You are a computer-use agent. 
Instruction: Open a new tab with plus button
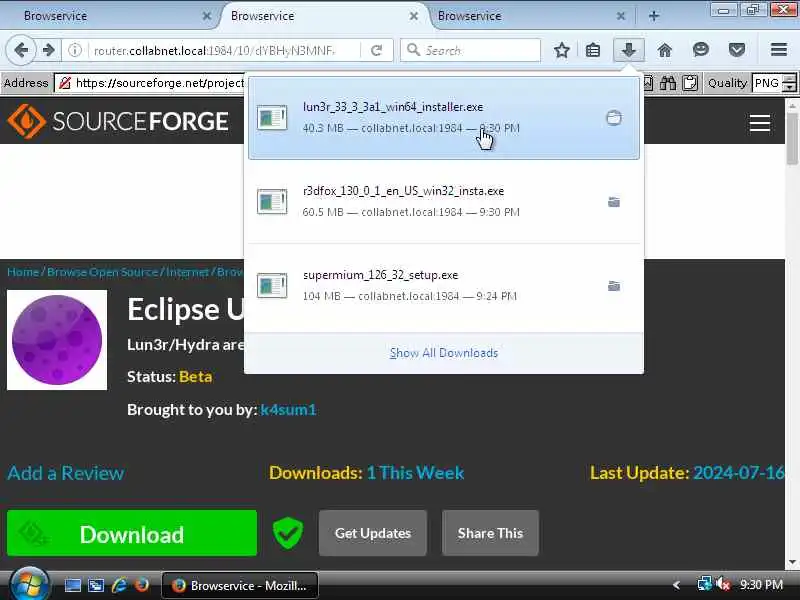pyautogui.click(x=654, y=16)
